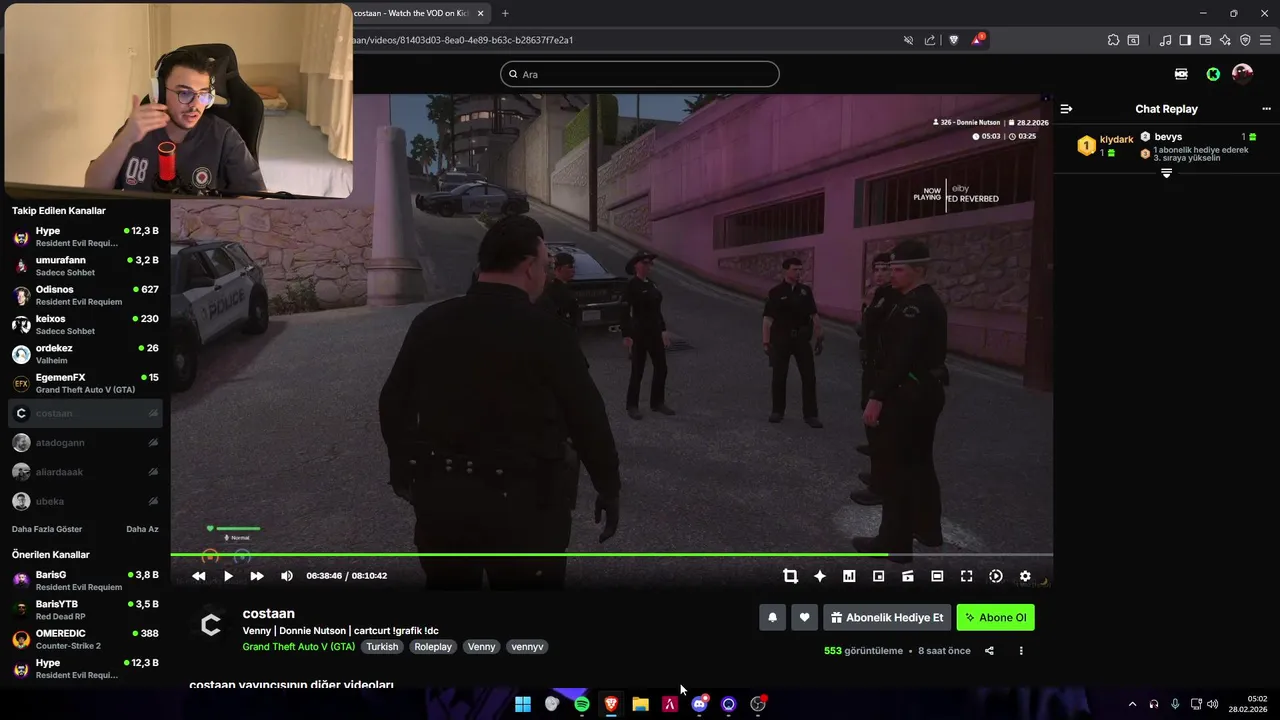Click the costaan channel name
The height and width of the screenshot is (720, 1280).
click(x=269, y=613)
